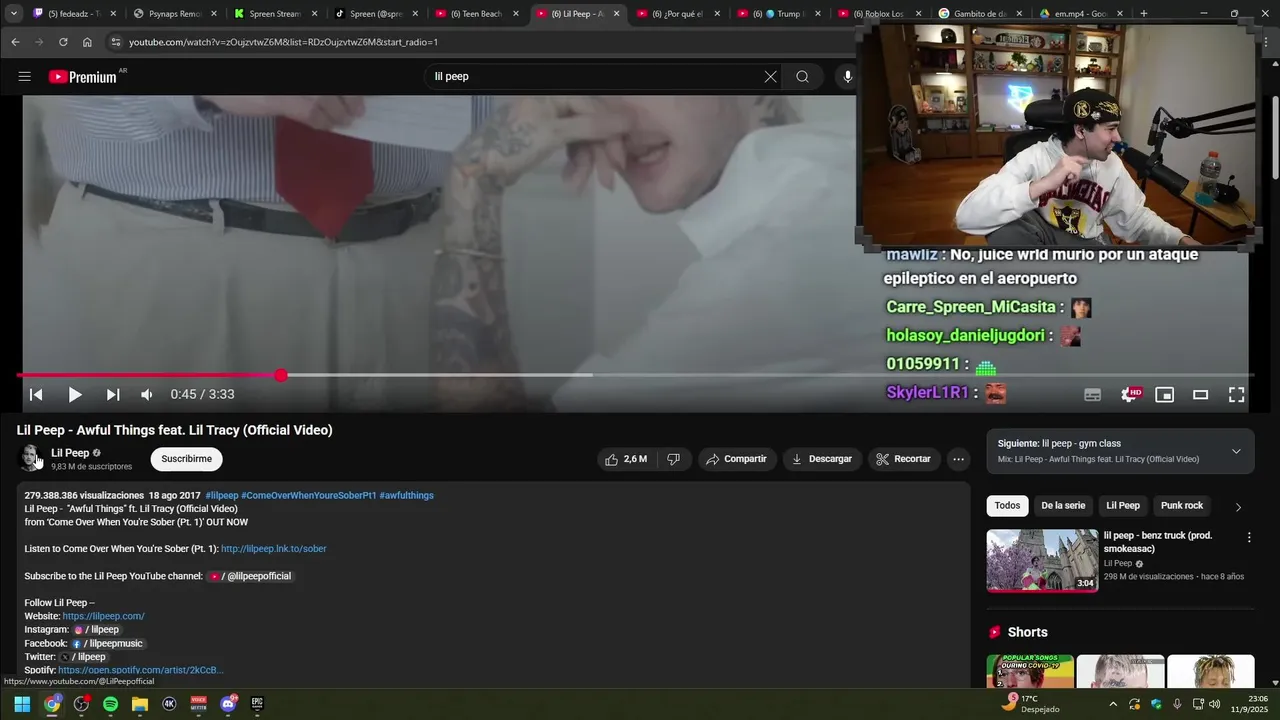The height and width of the screenshot is (720, 1280).
Task: Click the #lilpeep hashtag
Action: pyautogui.click(x=222, y=496)
